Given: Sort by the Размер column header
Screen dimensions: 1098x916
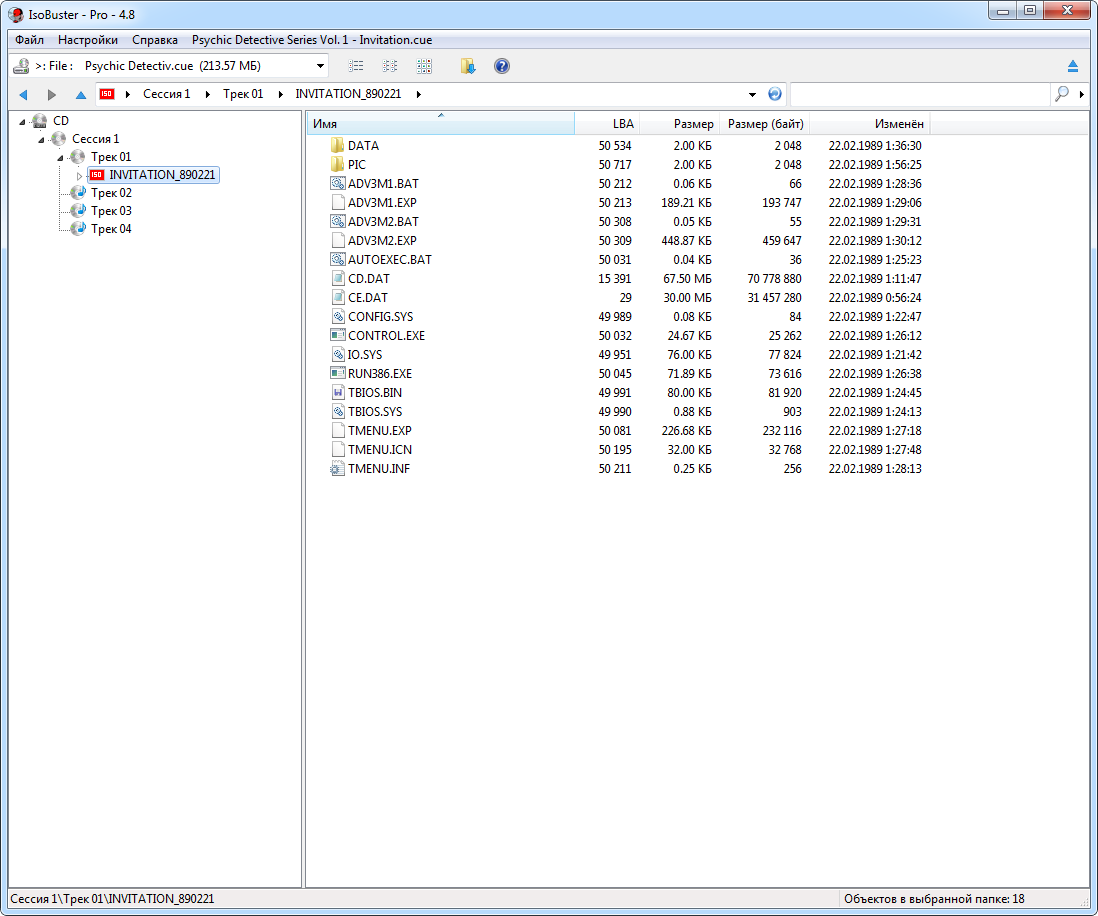Looking at the screenshot, I should pos(680,124).
